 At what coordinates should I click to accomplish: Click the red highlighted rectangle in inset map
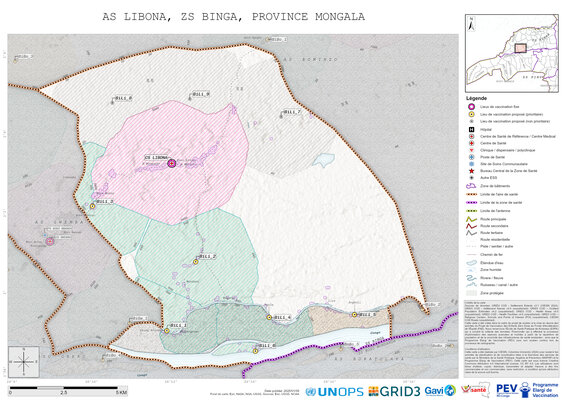pyautogui.click(x=520, y=48)
